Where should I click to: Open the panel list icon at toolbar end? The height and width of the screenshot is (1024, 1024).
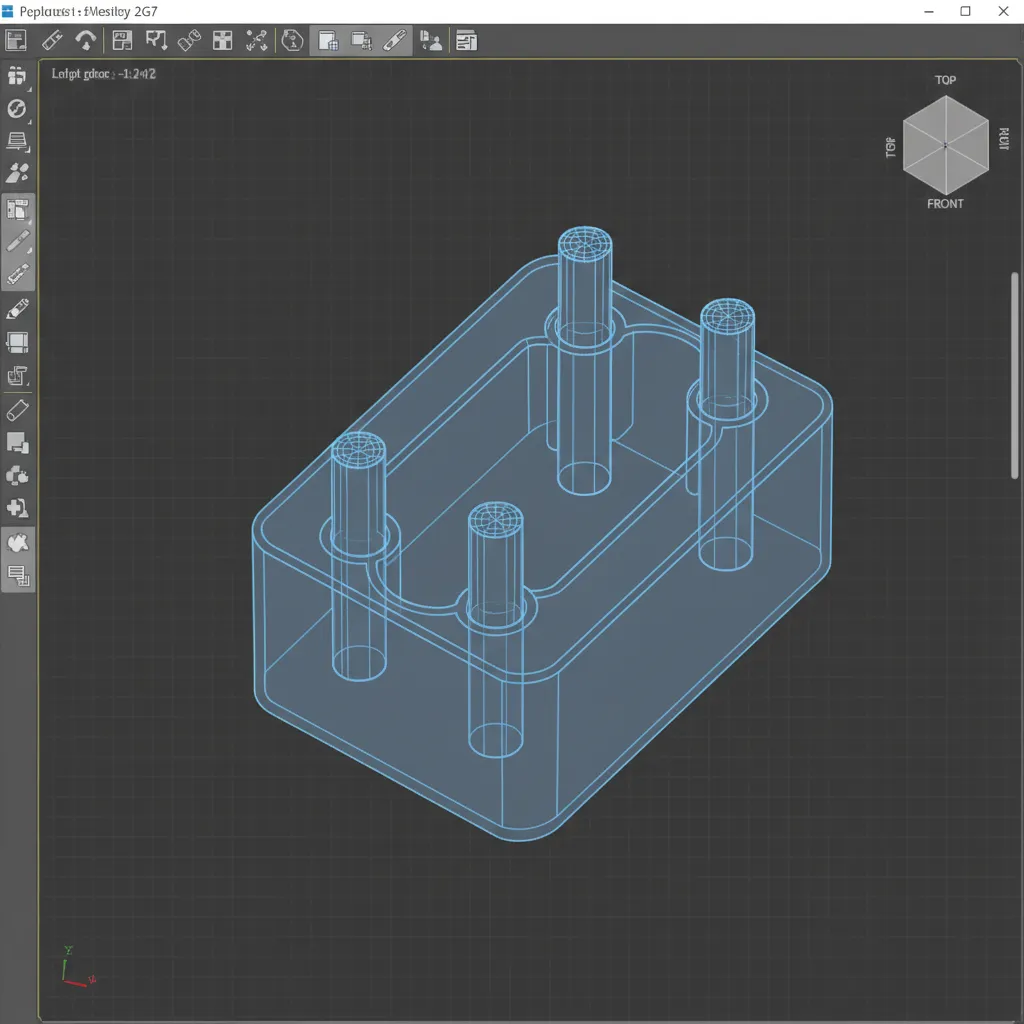click(x=466, y=40)
